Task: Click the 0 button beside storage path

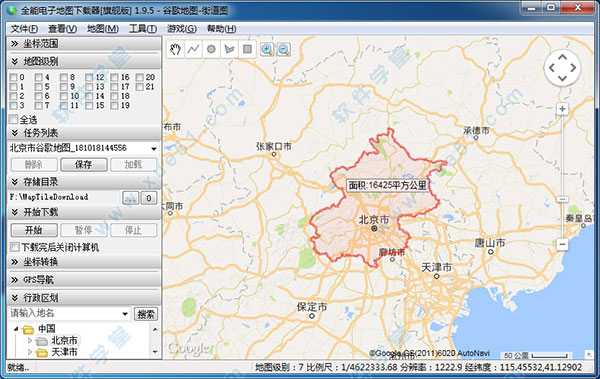Action: [x=149, y=198]
